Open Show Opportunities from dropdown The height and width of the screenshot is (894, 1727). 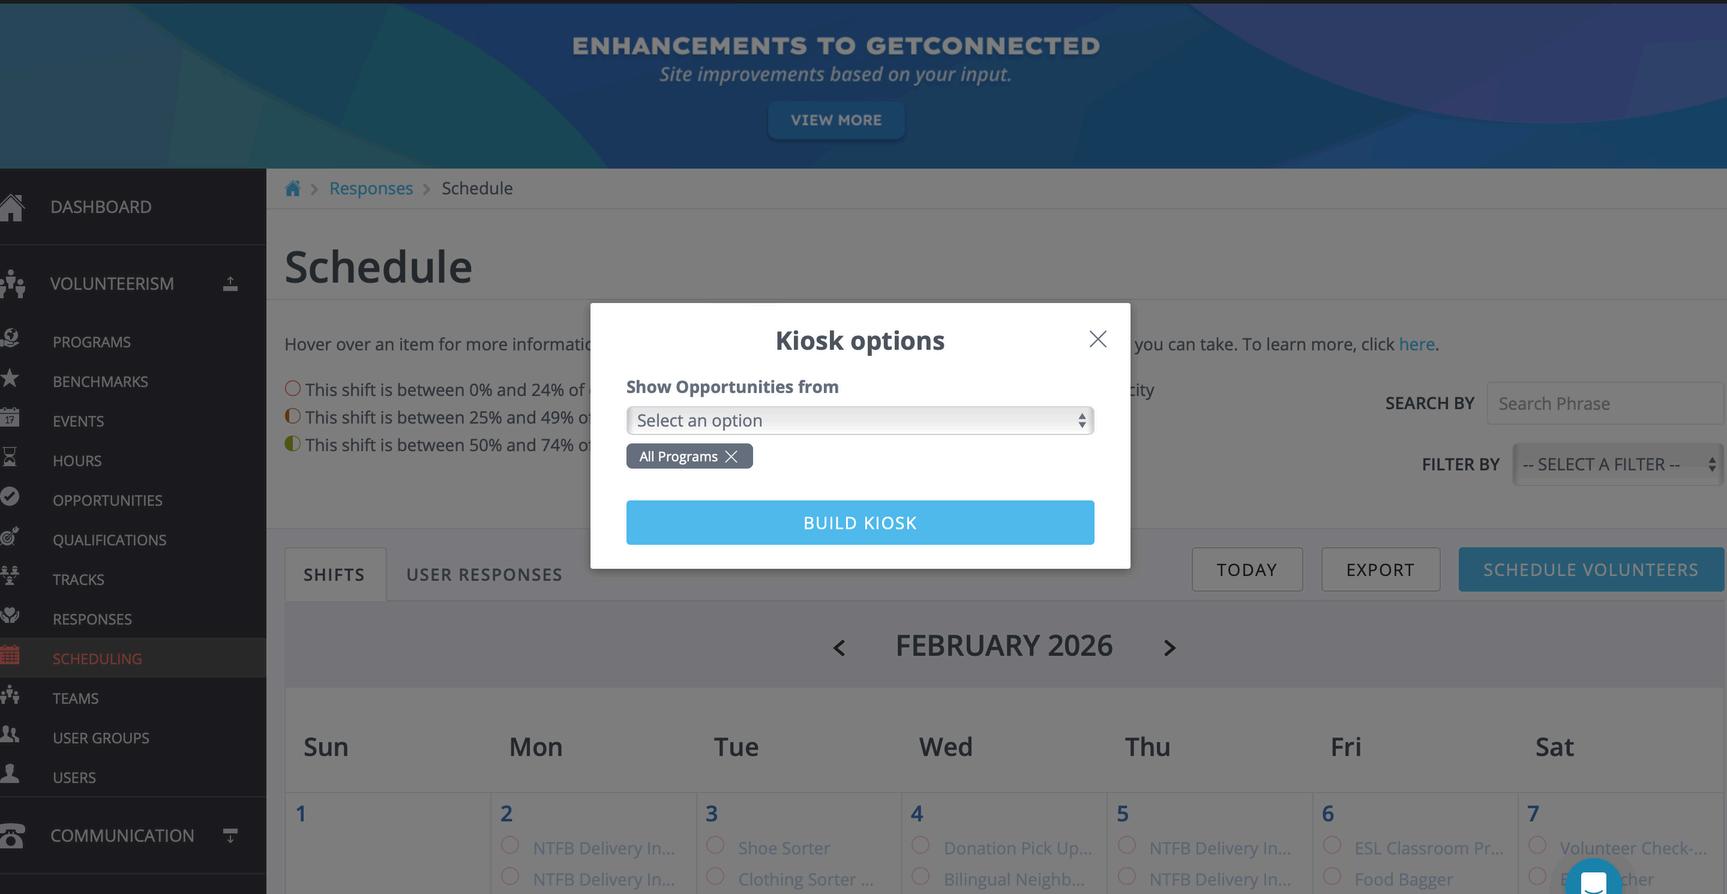tap(860, 421)
